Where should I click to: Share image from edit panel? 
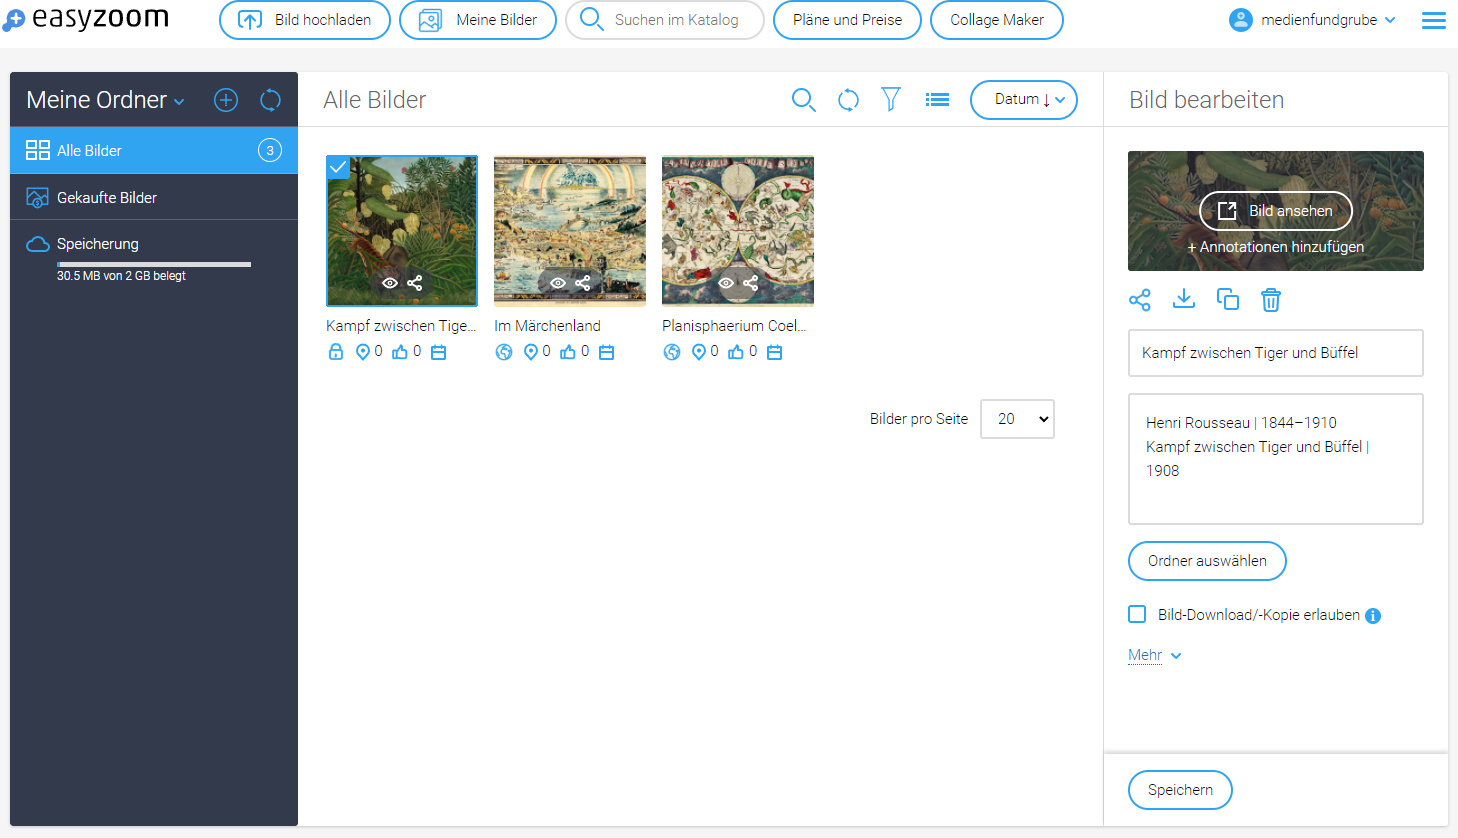tap(1140, 300)
